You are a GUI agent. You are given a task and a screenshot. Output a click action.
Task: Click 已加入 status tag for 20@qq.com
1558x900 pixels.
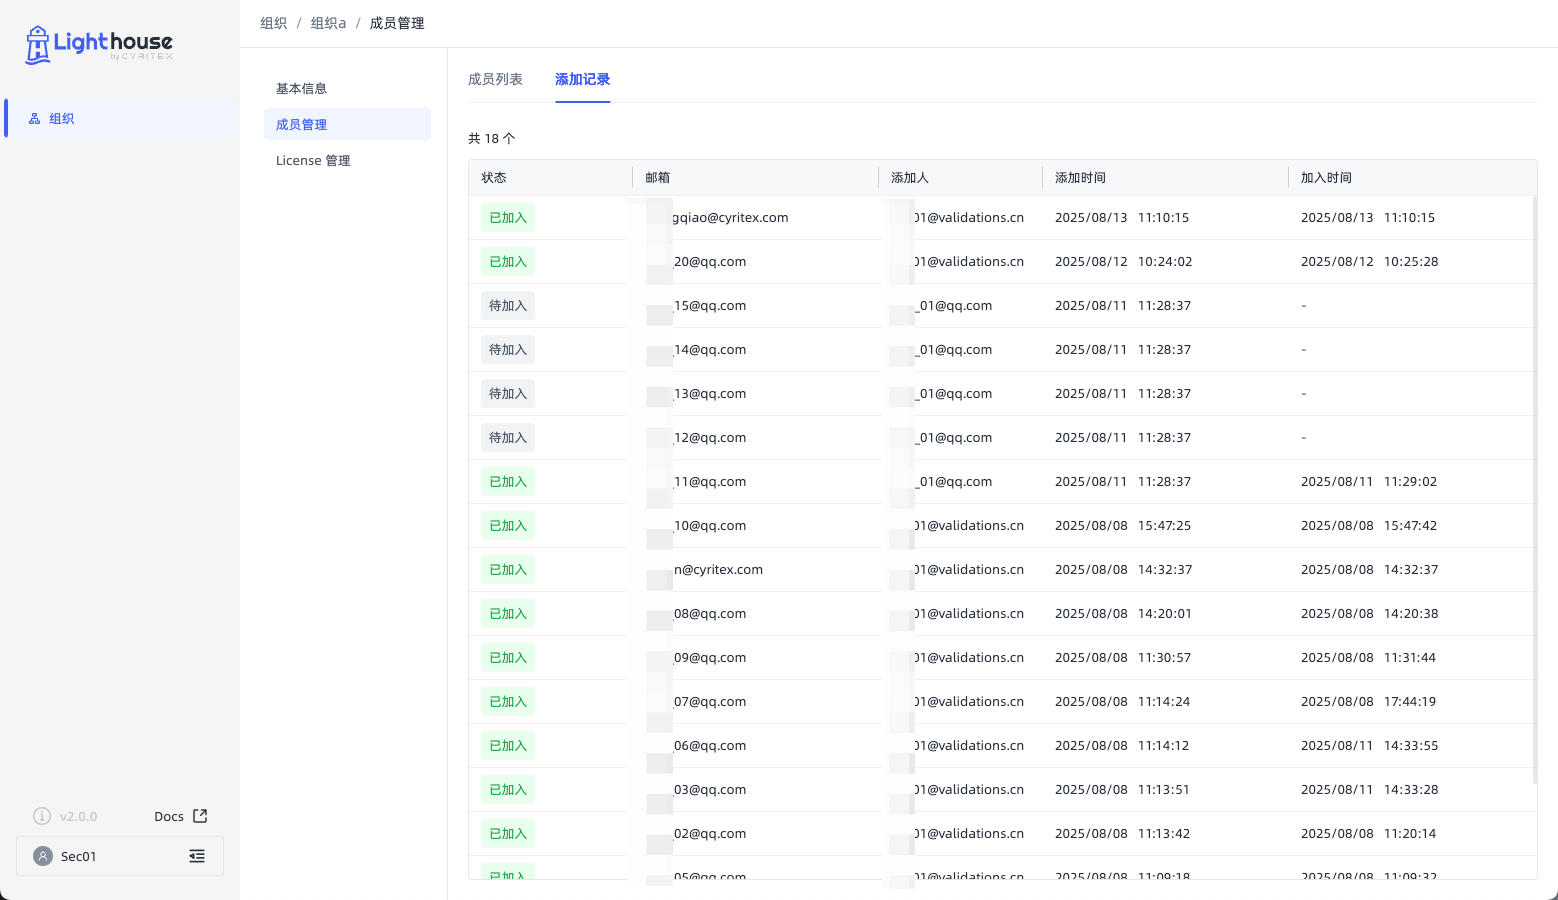click(508, 261)
